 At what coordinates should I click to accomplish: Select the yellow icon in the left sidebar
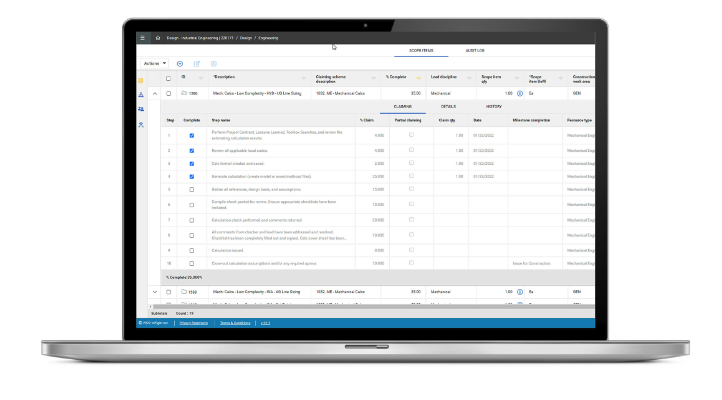point(141,81)
